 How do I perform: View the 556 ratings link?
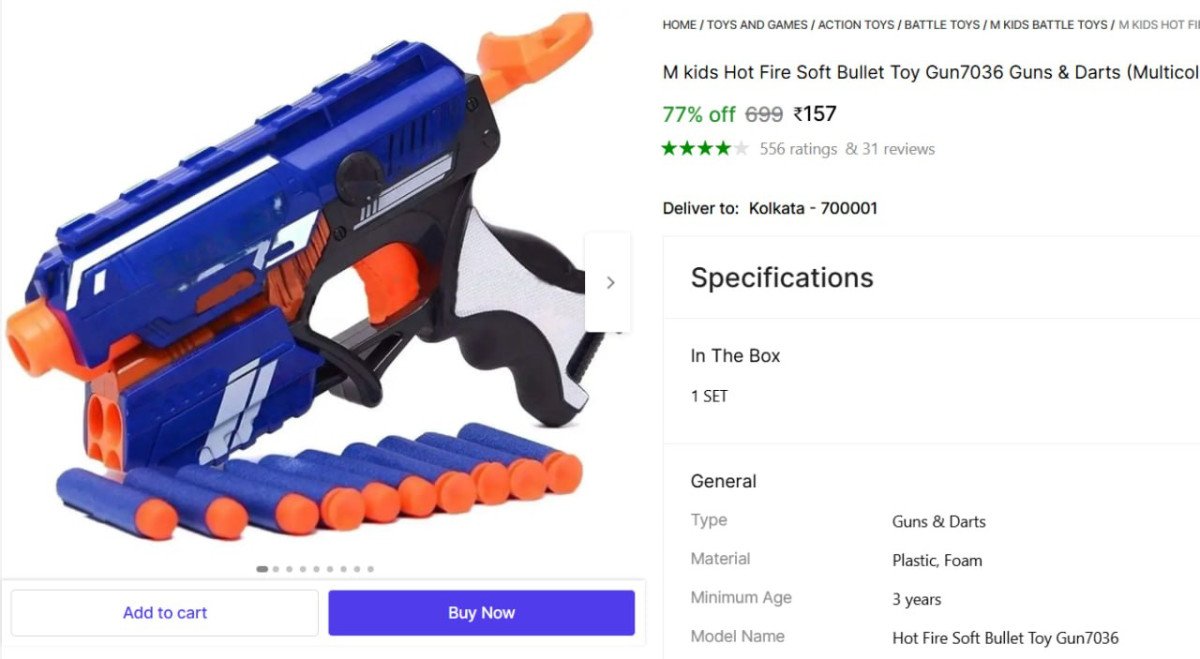point(798,149)
